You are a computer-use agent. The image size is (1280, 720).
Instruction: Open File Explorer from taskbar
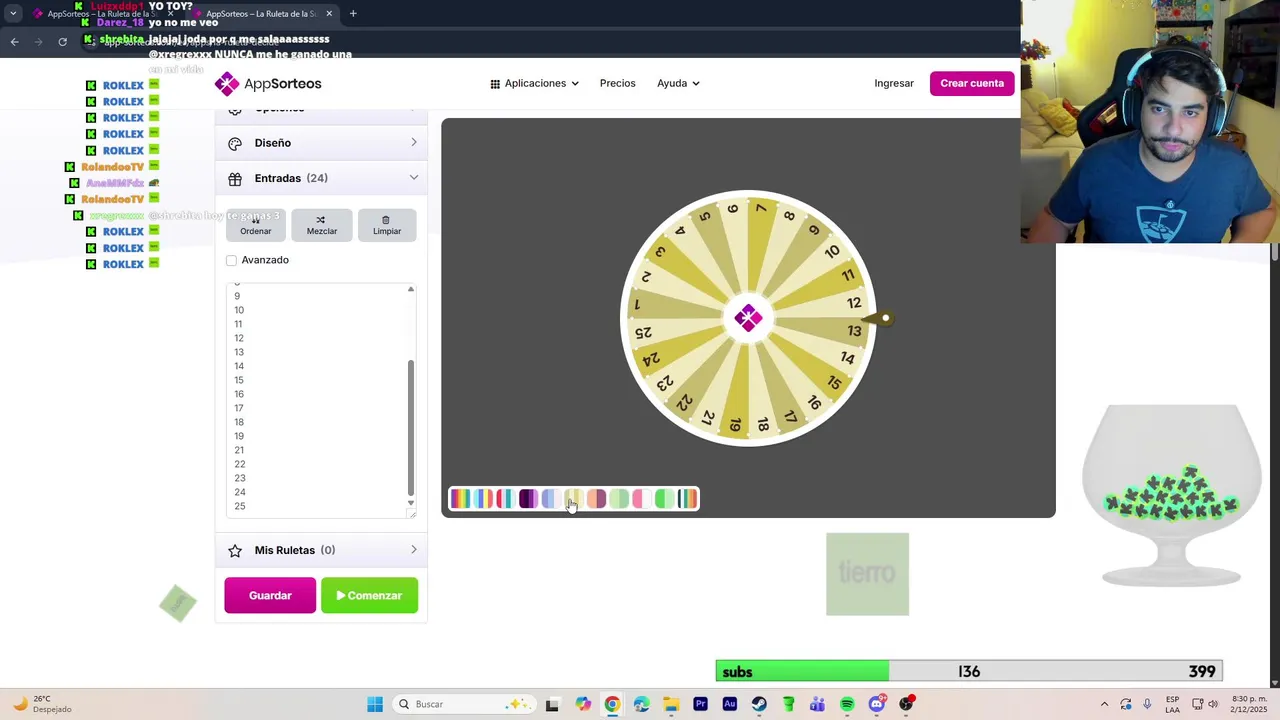pos(671,704)
